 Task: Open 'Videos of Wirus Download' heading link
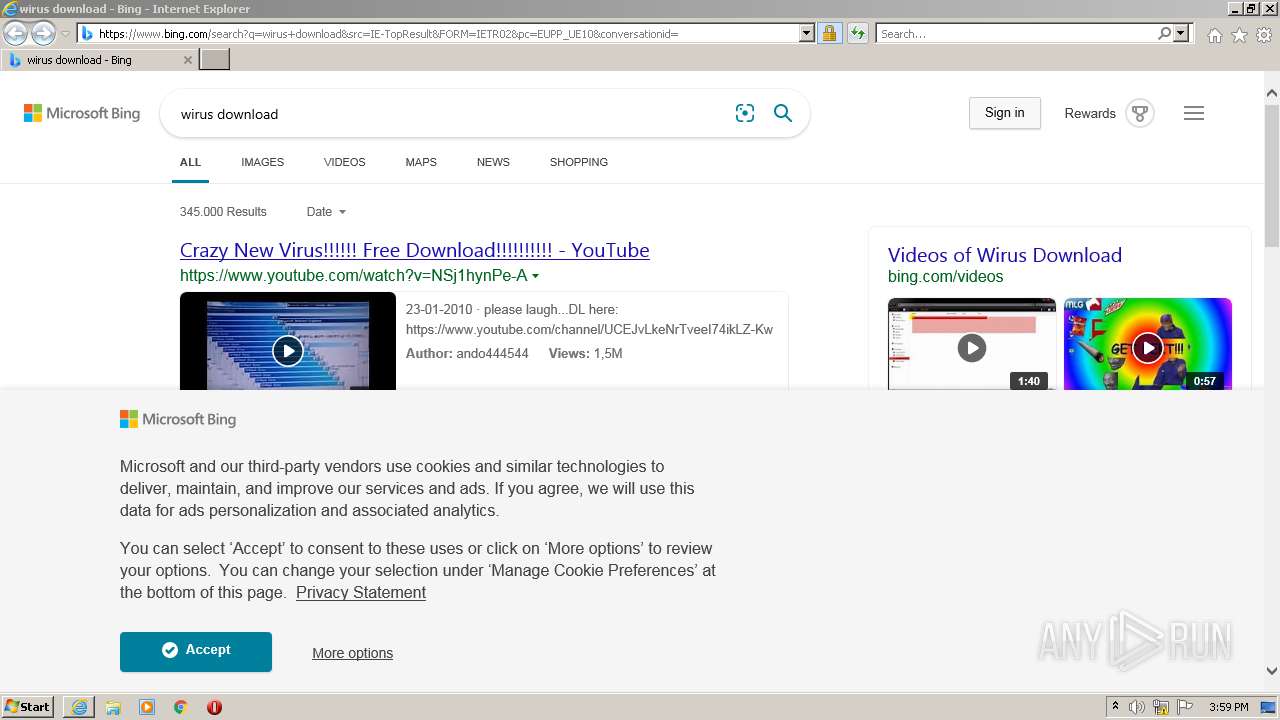(x=1005, y=255)
